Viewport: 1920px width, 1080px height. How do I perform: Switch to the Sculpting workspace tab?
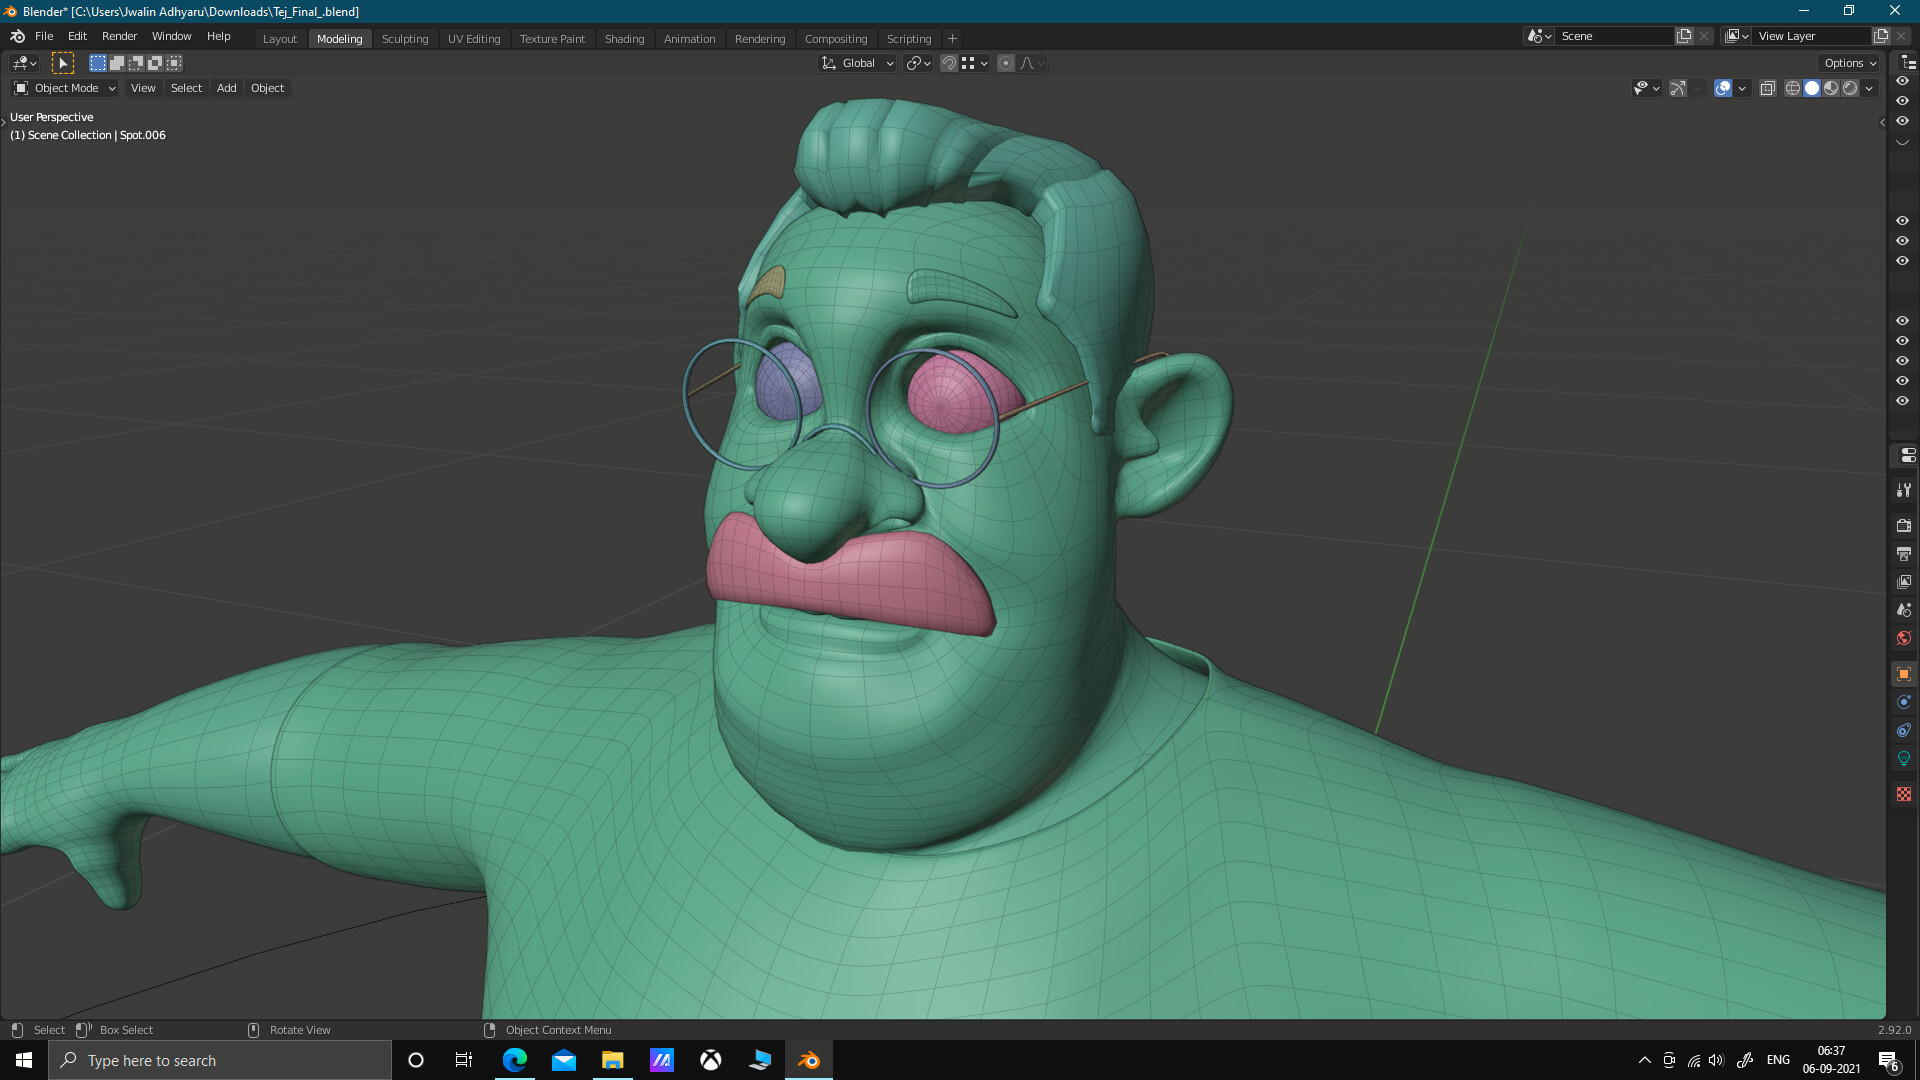[405, 39]
